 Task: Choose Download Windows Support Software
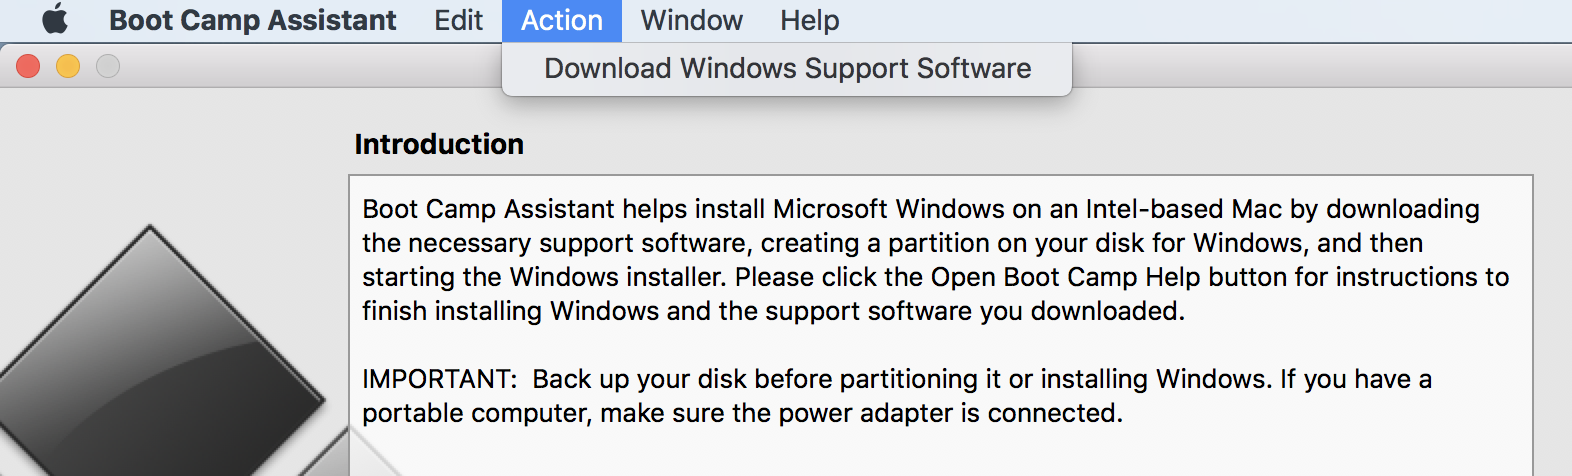point(787,69)
